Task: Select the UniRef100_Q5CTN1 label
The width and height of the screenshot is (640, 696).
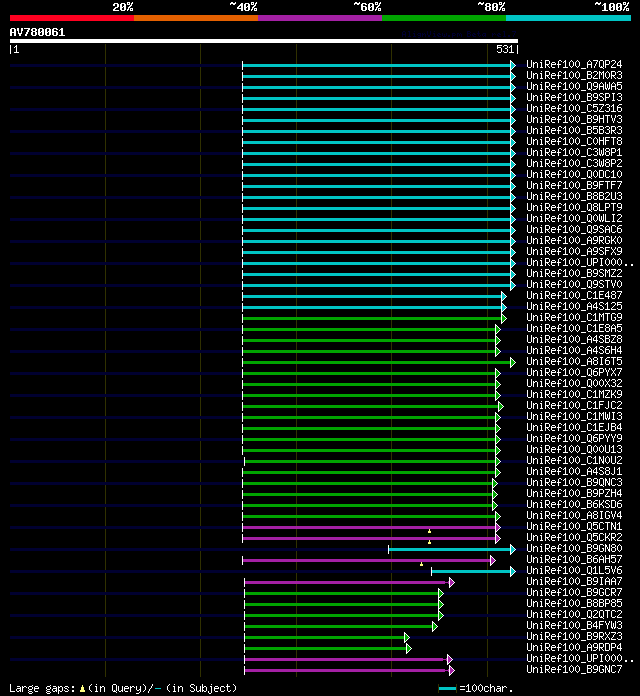Action: click(574, 526)
